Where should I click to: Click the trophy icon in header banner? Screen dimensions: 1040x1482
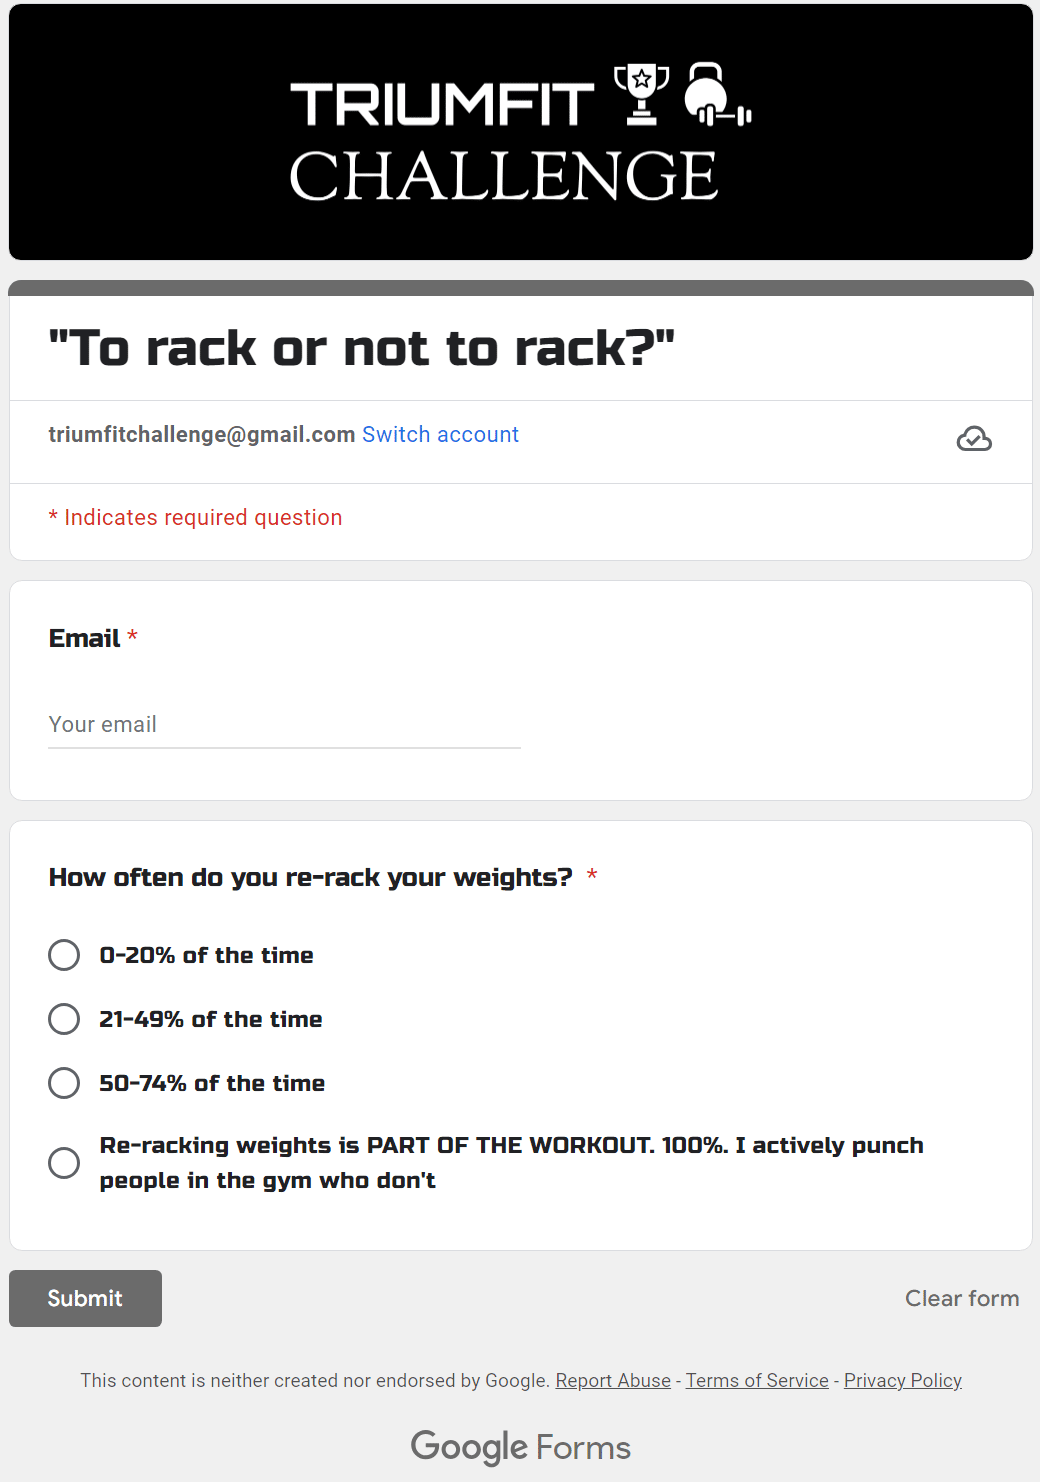pyautogui.click(x=641, y=94)
